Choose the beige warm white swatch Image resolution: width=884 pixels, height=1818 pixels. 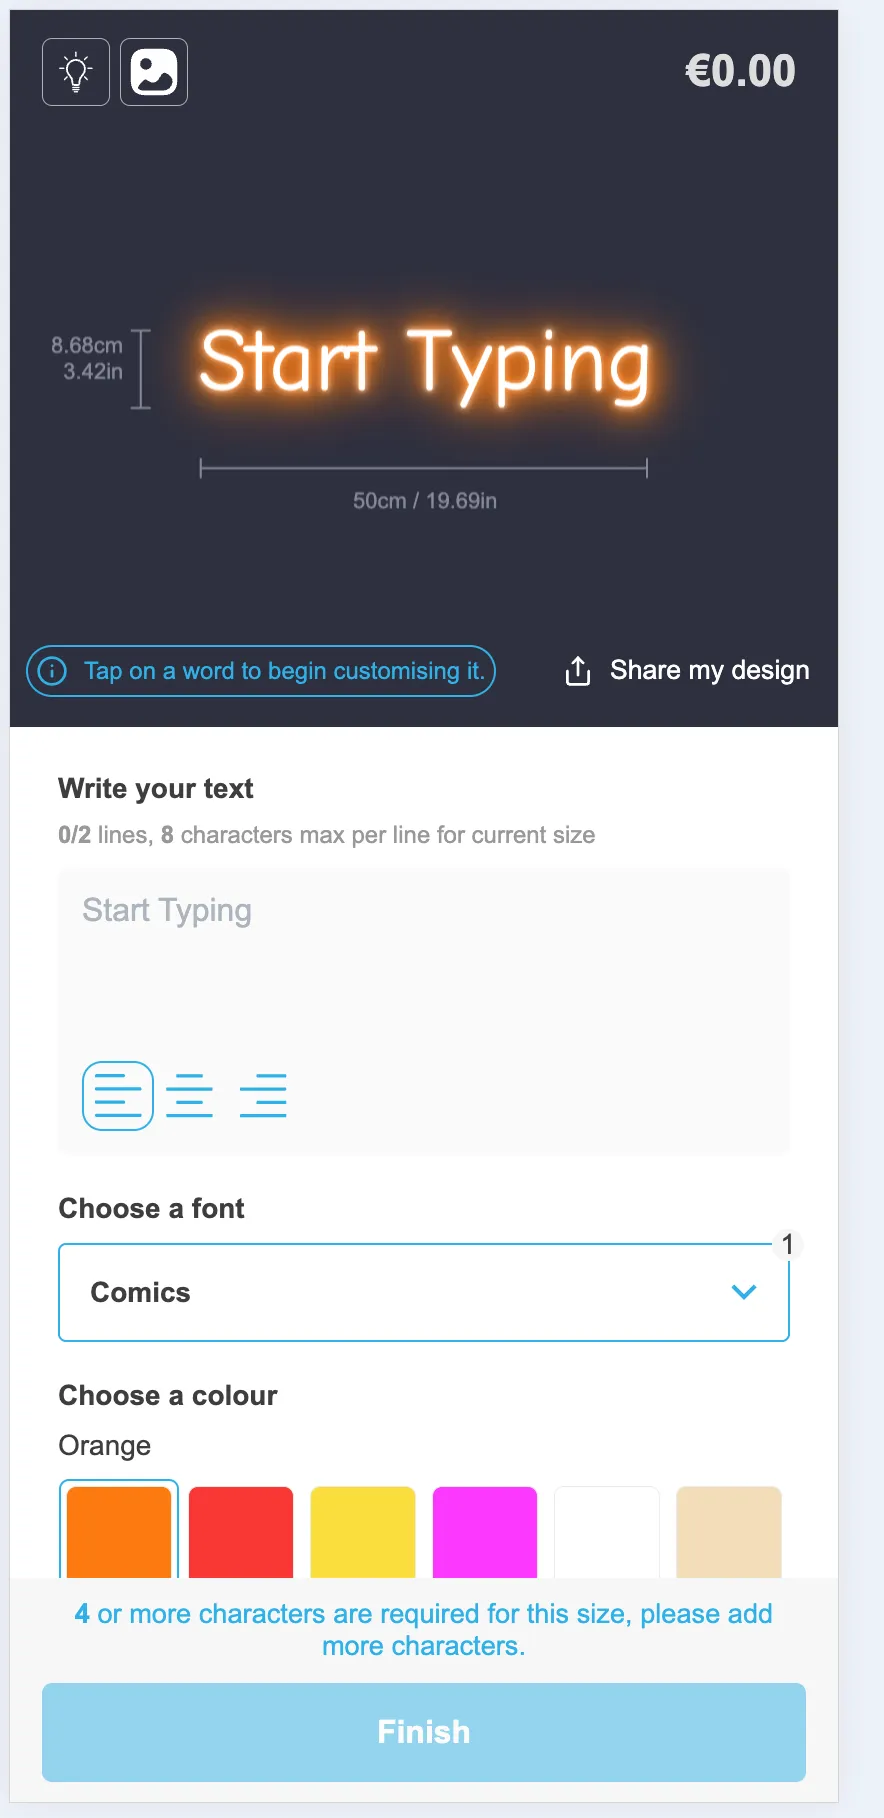(729, 1532)
